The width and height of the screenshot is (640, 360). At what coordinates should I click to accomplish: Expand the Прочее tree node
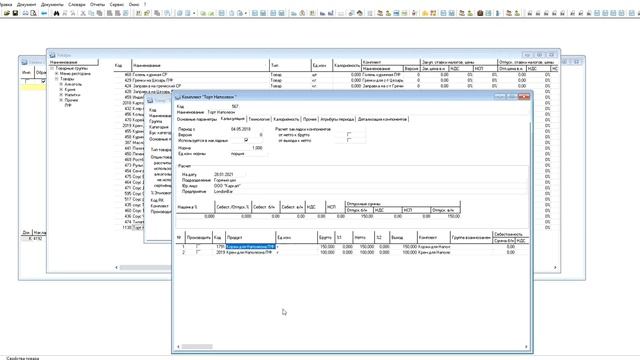coord(61,100)
